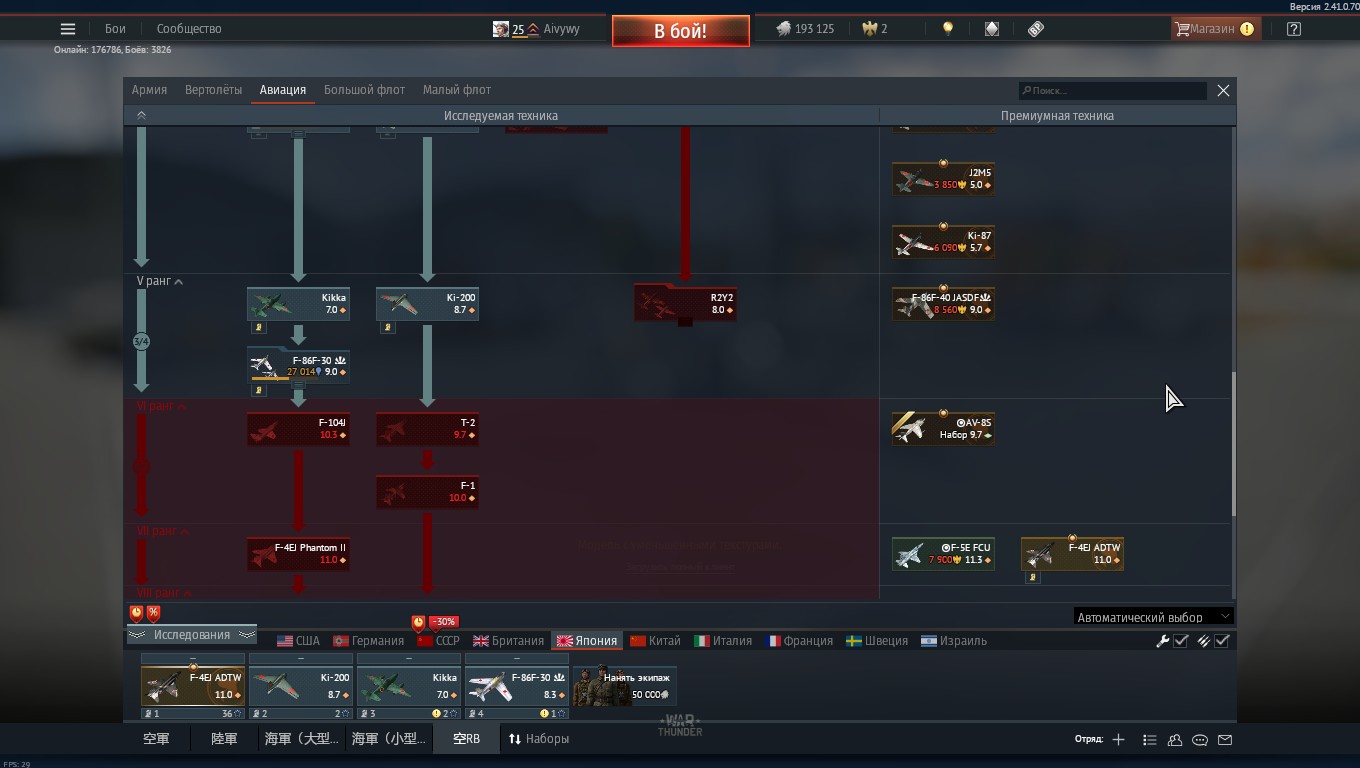Select the Ki-200 in research tree
1360x768 pixels.
click(x=427, y=304)
